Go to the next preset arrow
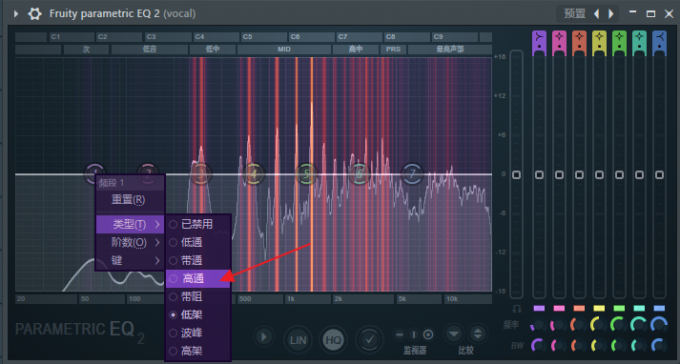This screenshot has width=680, height=364. pos(611,14)
